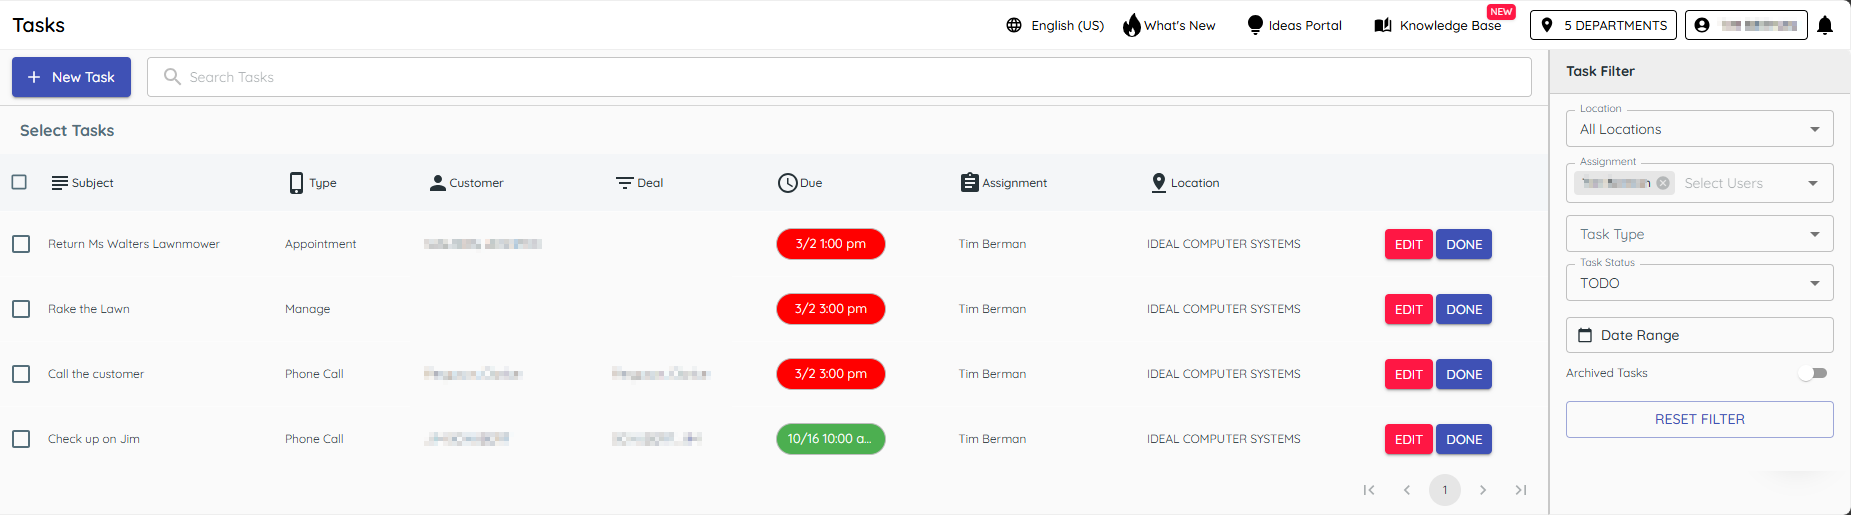Image resolution: width=1851 pixels, height=515 pixels.
Task: Mark Return Ms Walters Lawnmower as Done
Action: pos(1464,244)
